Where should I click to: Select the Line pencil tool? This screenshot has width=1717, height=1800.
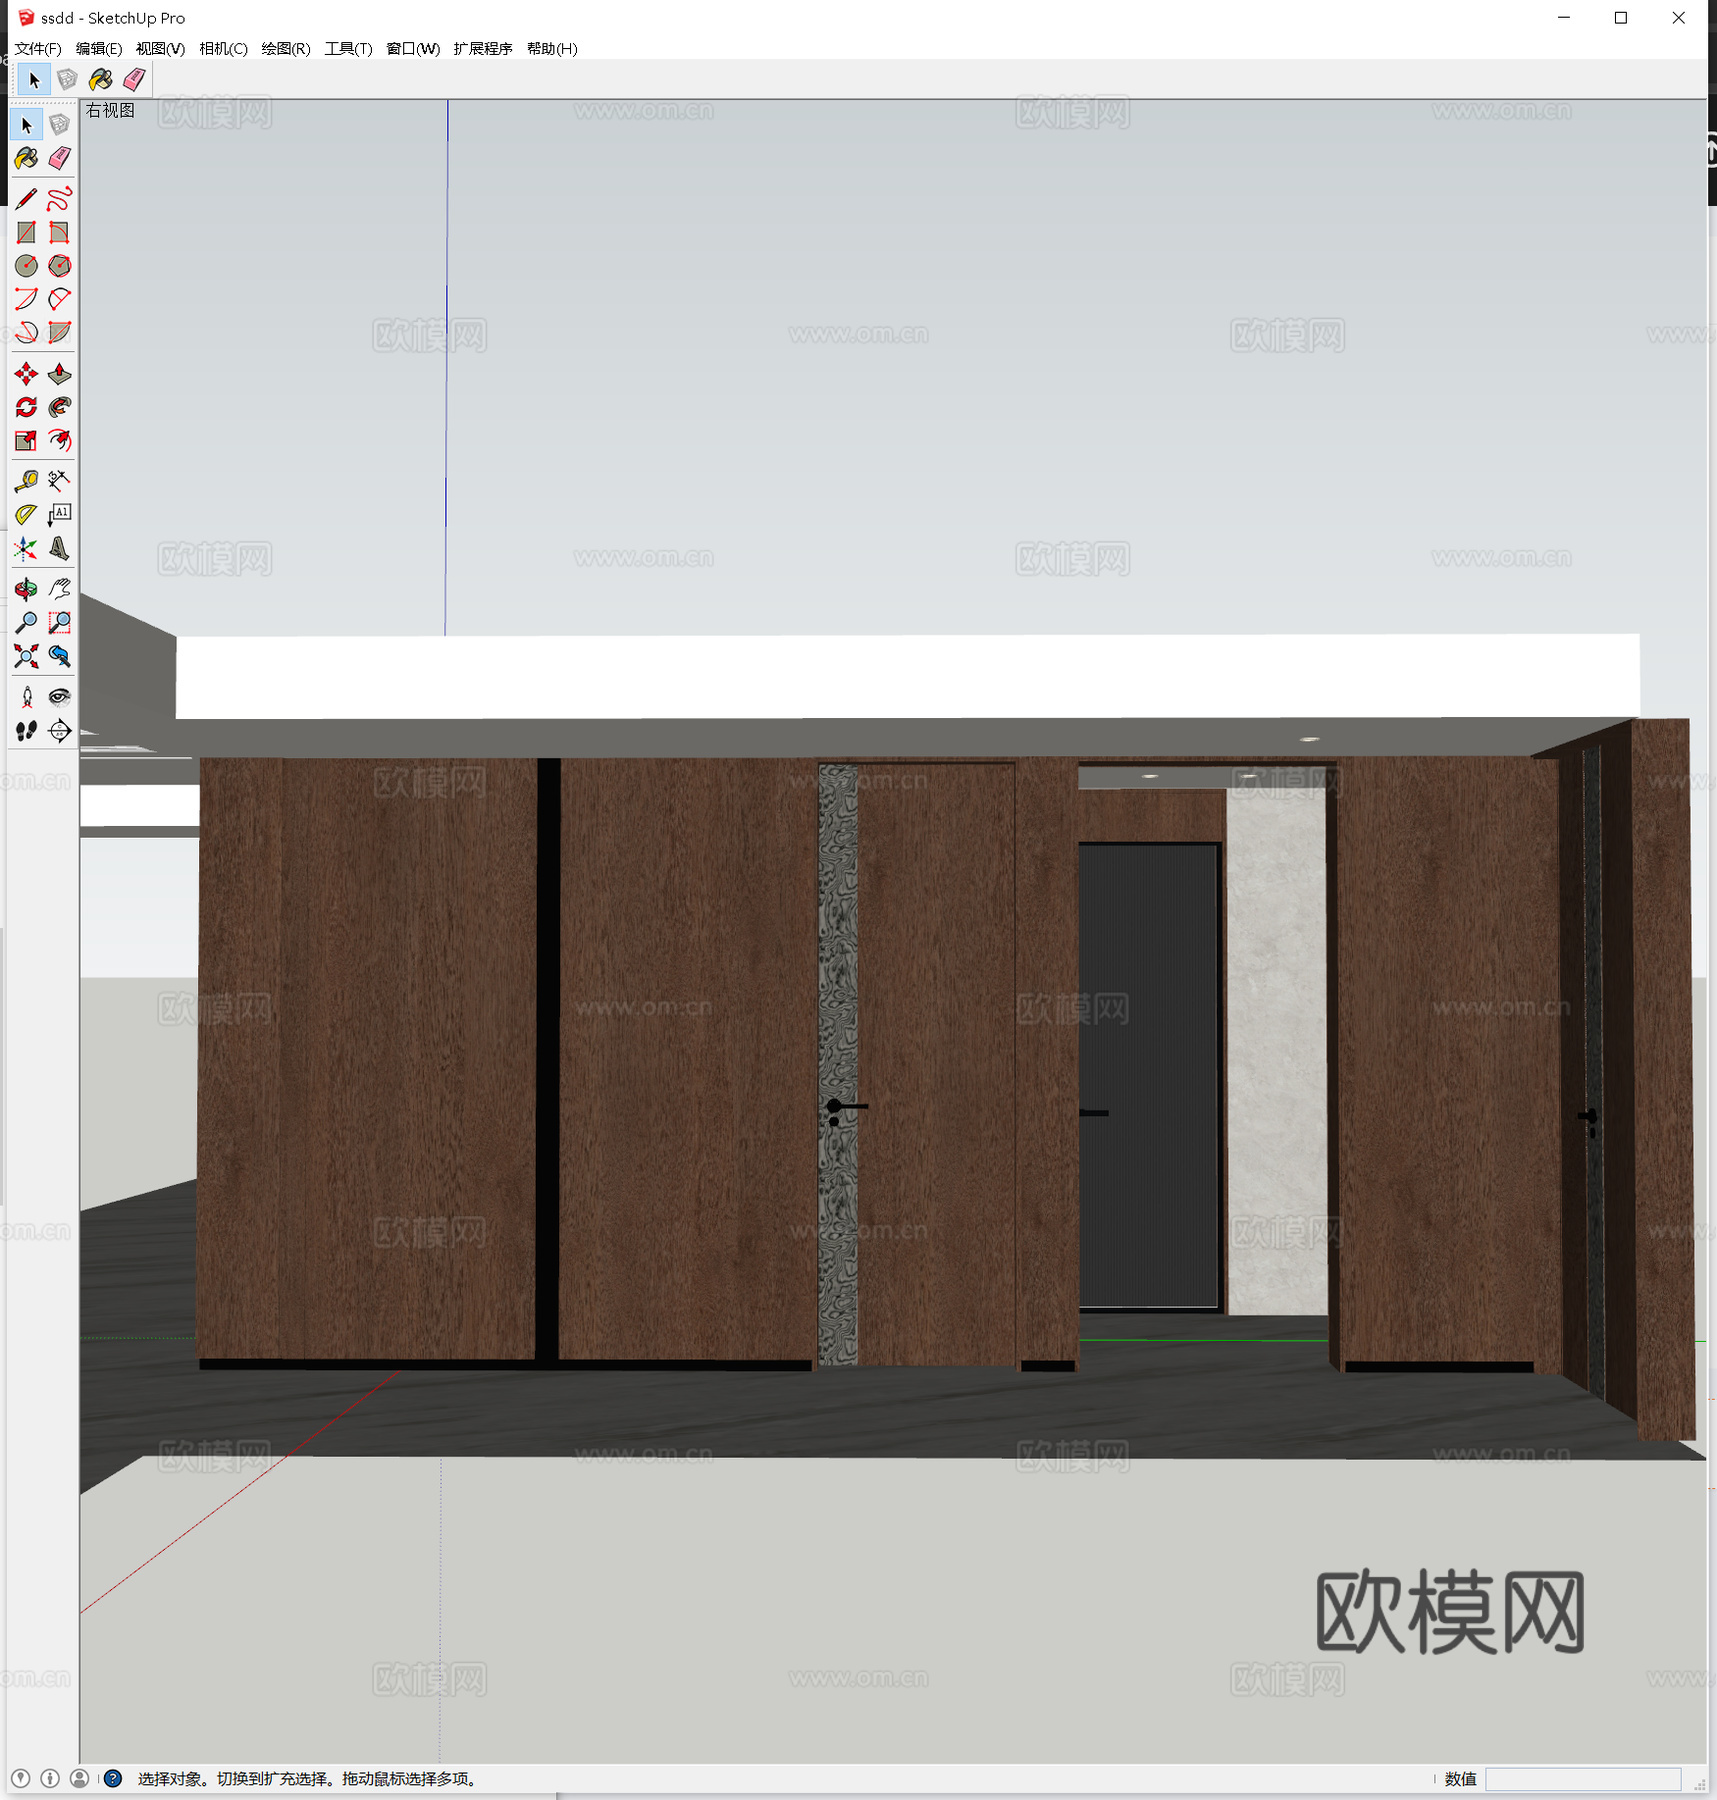pyautogui.click(x=27, y=199)
